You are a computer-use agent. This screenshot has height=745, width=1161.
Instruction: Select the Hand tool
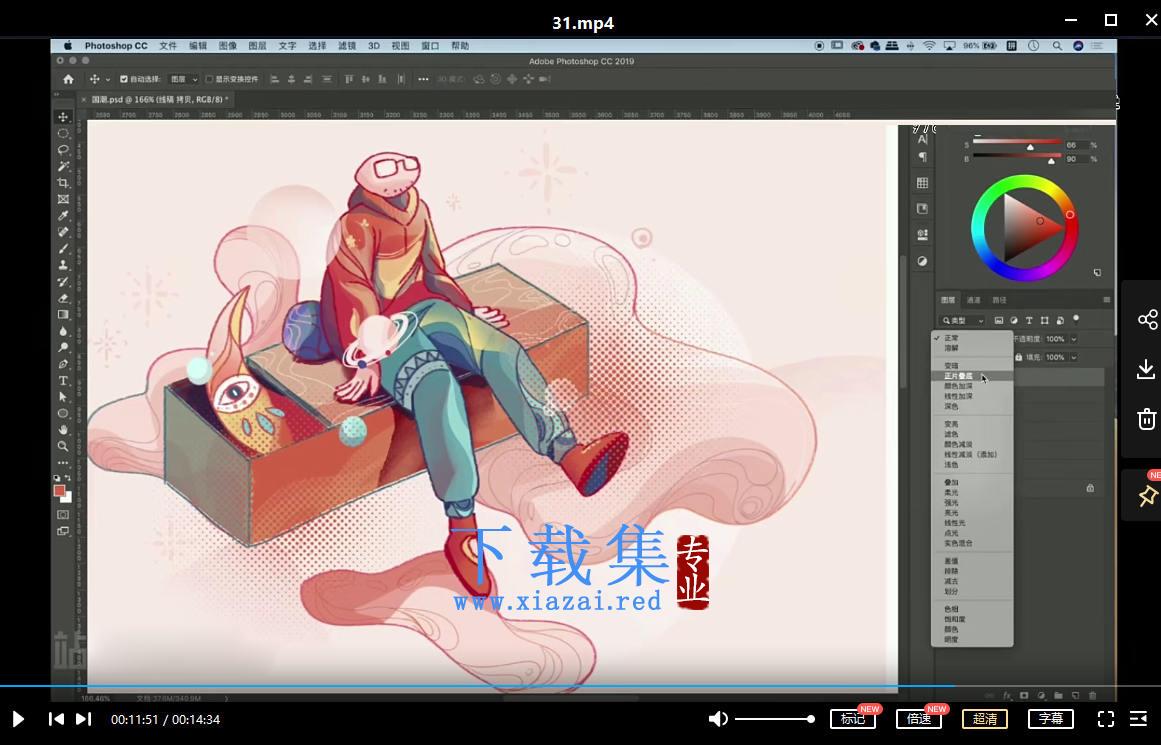[x=63, y=430]
